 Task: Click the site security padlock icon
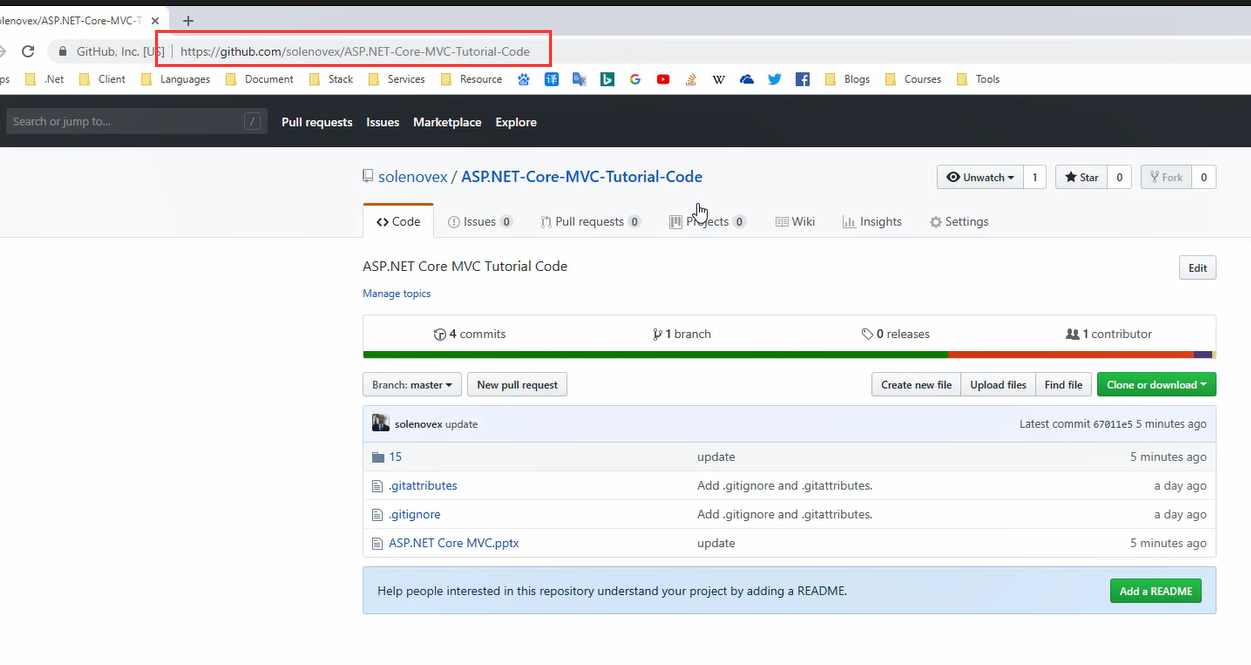point(63,51)
